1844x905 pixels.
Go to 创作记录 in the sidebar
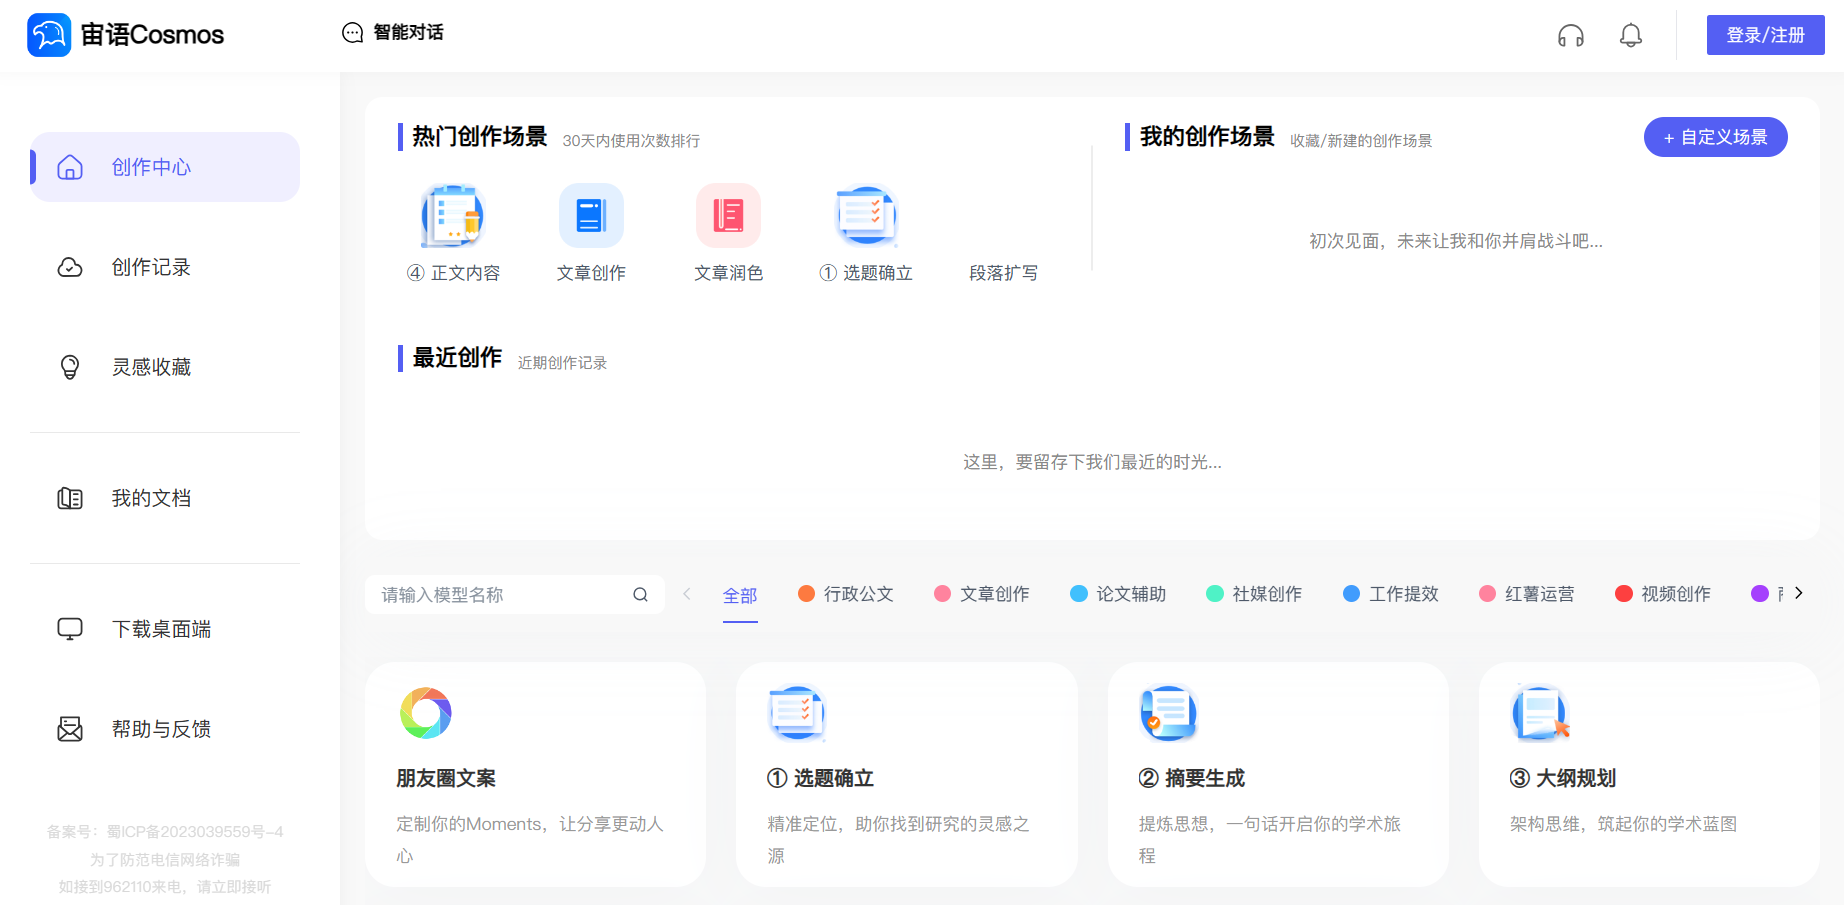(x=150, y=267)
